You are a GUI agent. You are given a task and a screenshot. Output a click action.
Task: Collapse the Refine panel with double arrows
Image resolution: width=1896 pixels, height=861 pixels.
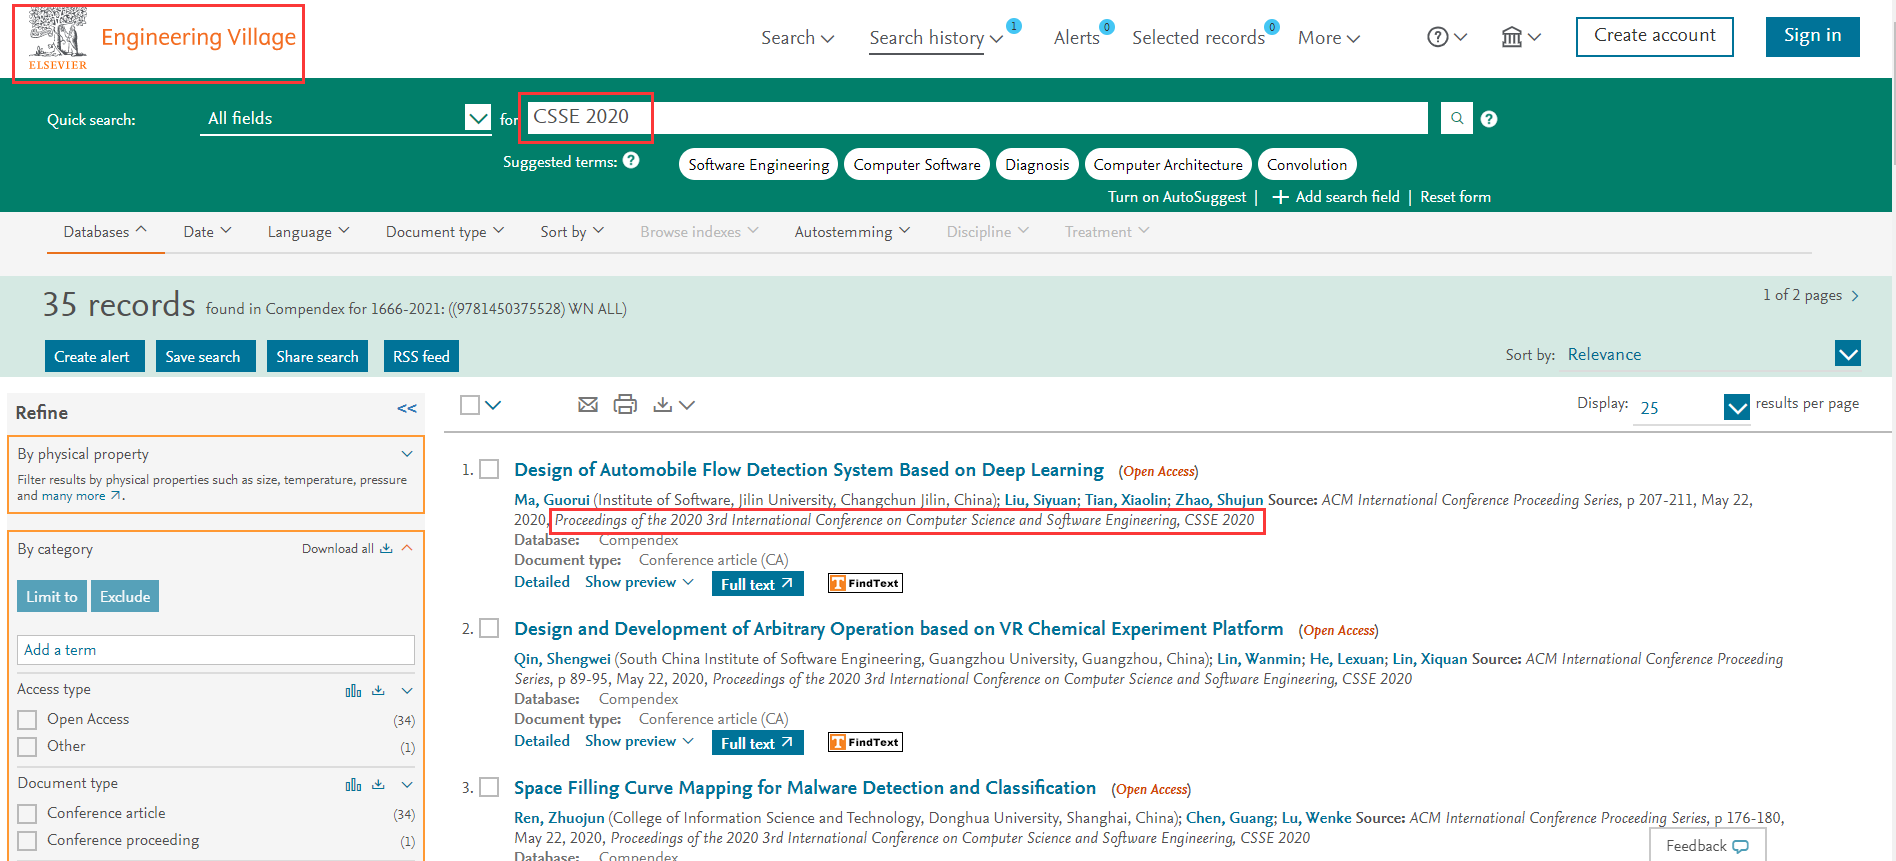click(406, 408)
